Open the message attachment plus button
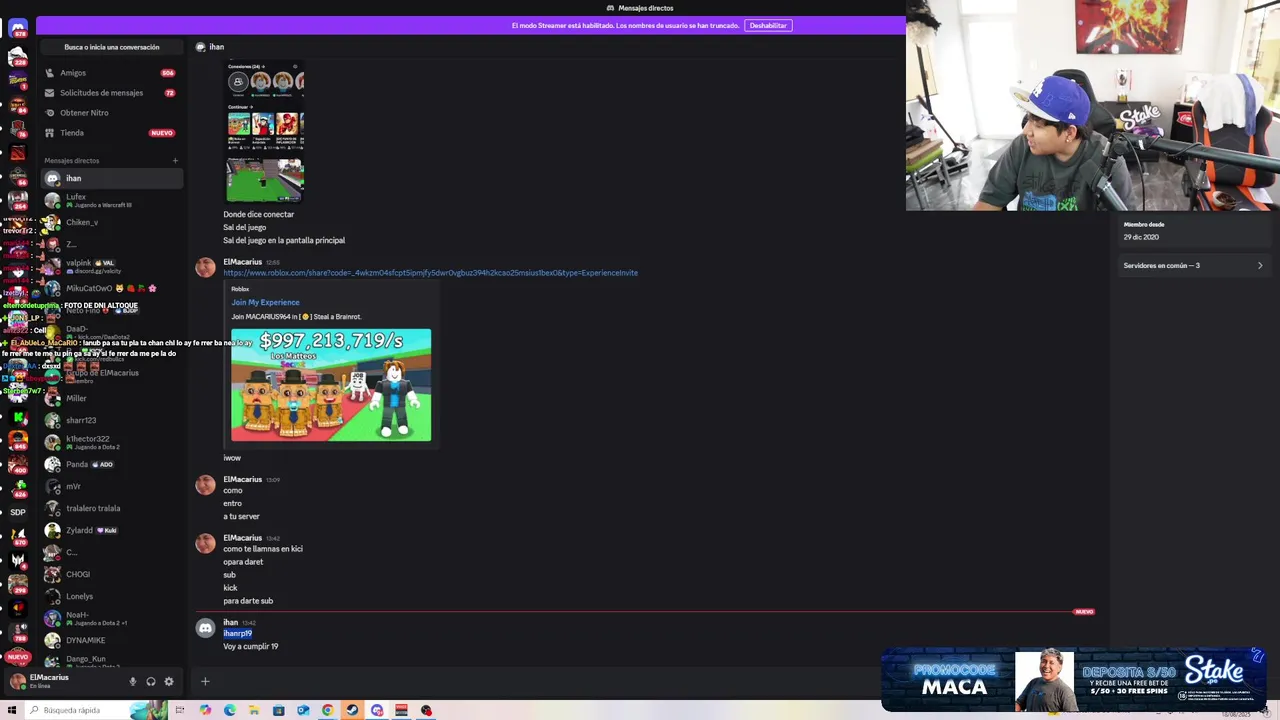1280x720 pixels. (x=205, y=682)
